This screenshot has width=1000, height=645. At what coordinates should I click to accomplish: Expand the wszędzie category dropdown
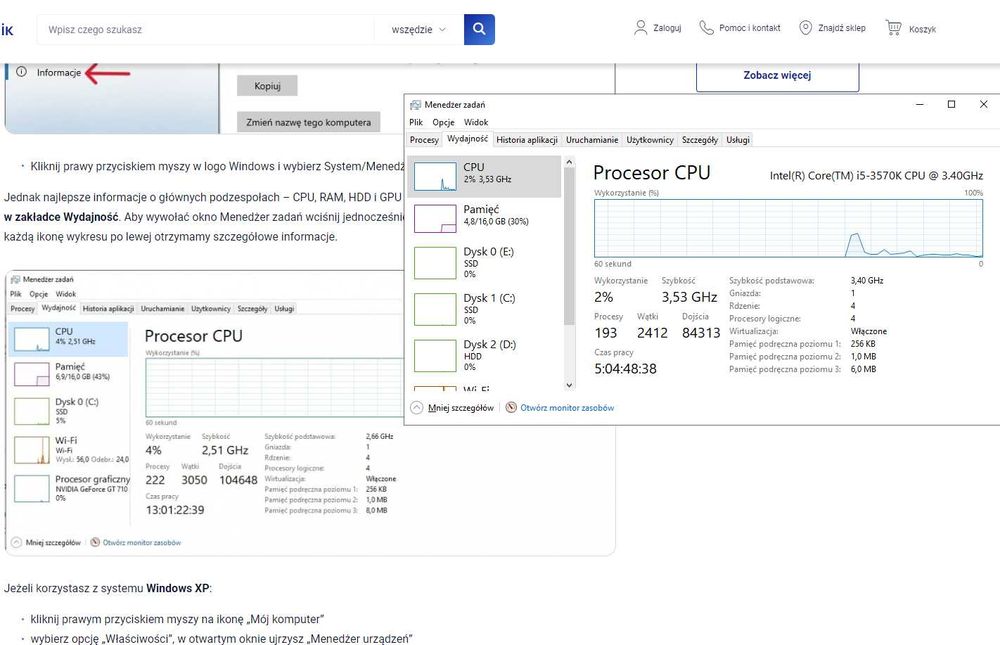pos(419,30)
